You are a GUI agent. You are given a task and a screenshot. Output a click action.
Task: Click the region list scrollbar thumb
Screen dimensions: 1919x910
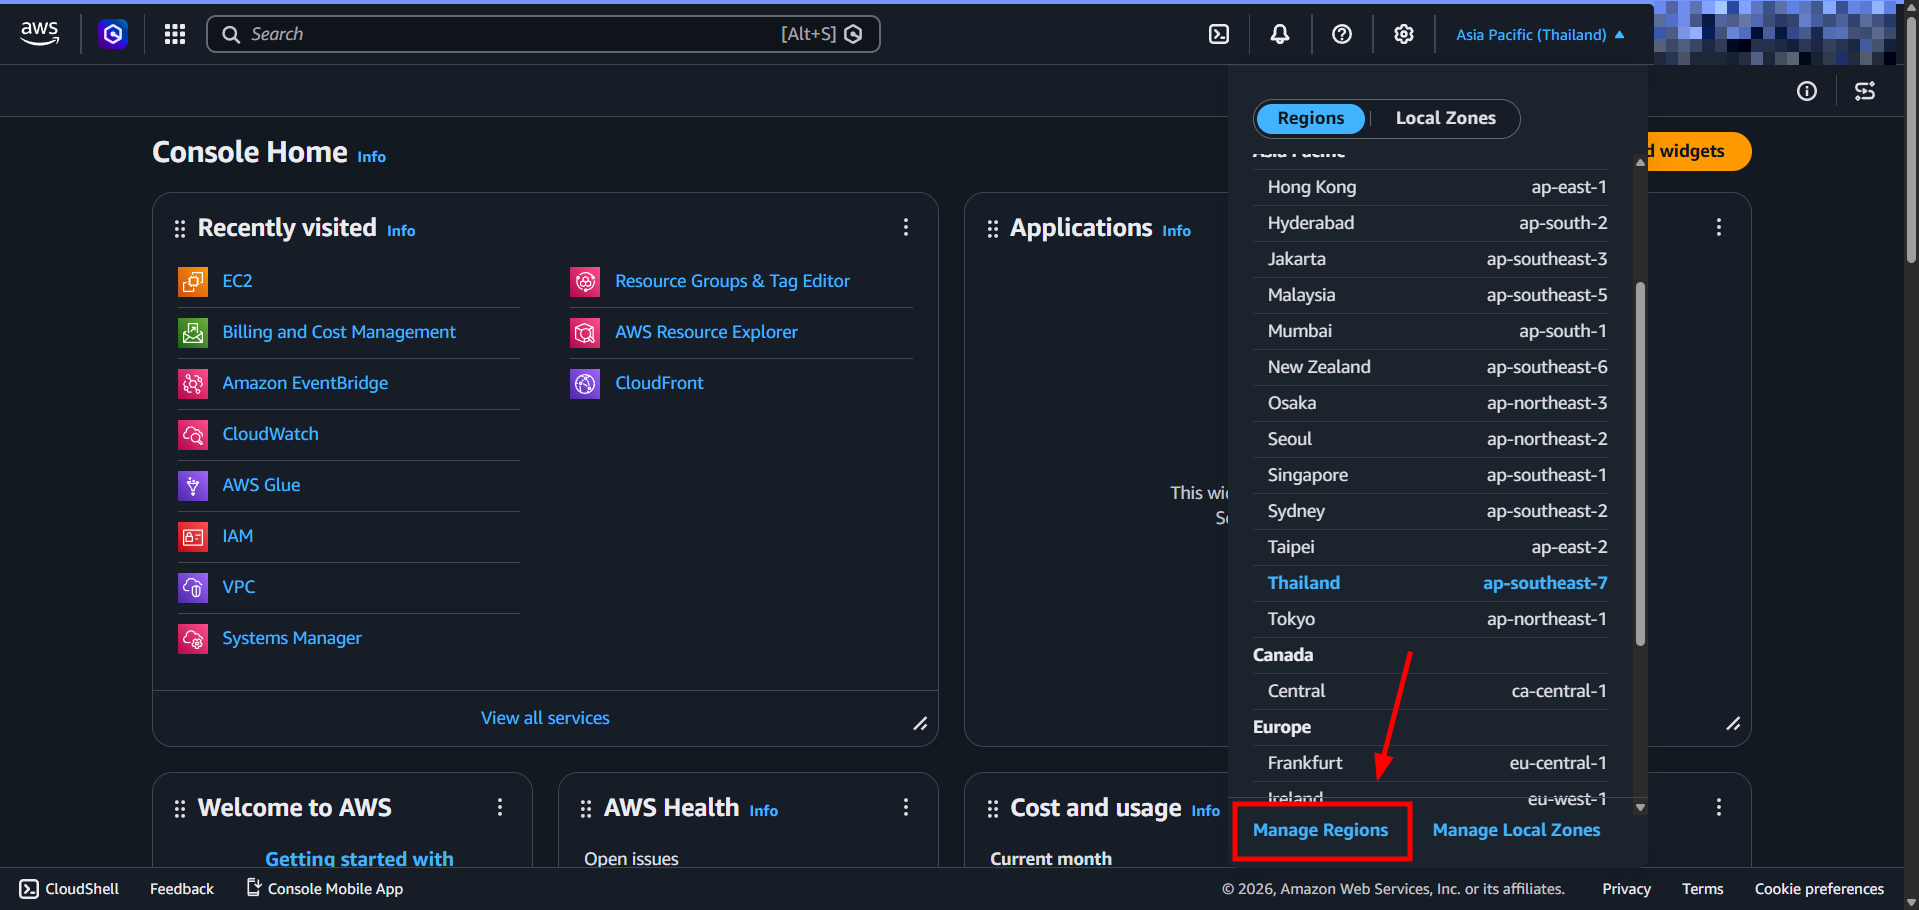tap(1640, 463)
